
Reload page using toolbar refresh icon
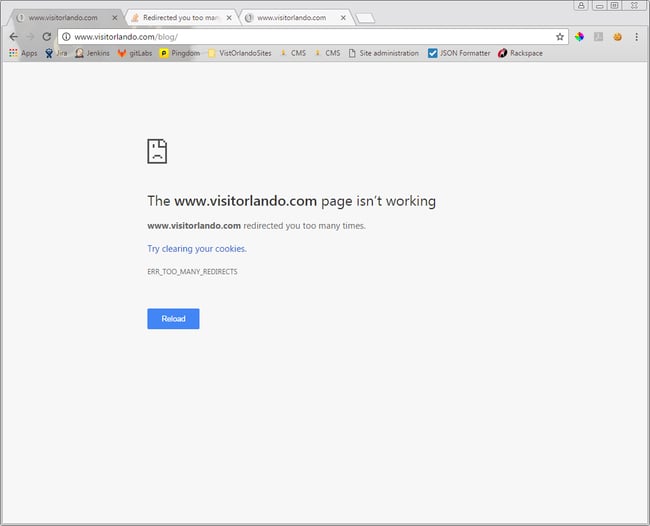pyautogui.click(x=46, y=37)
